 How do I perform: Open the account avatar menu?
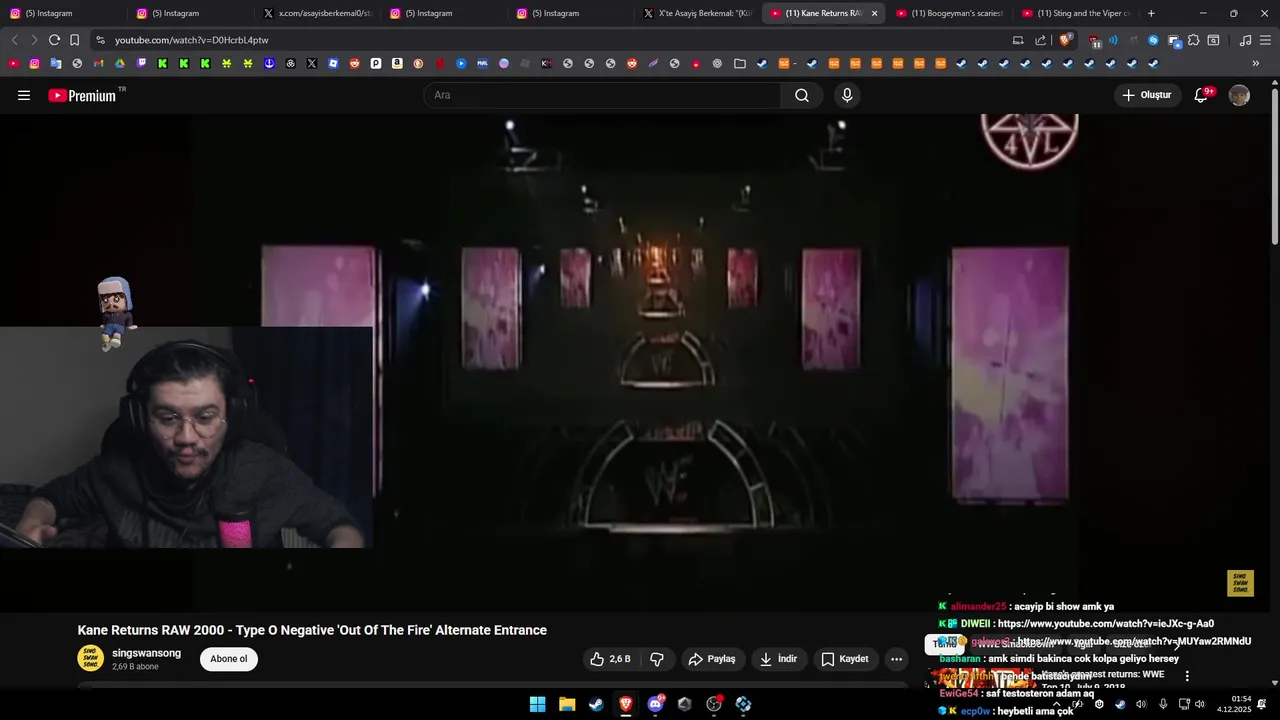click(1239, 95)
